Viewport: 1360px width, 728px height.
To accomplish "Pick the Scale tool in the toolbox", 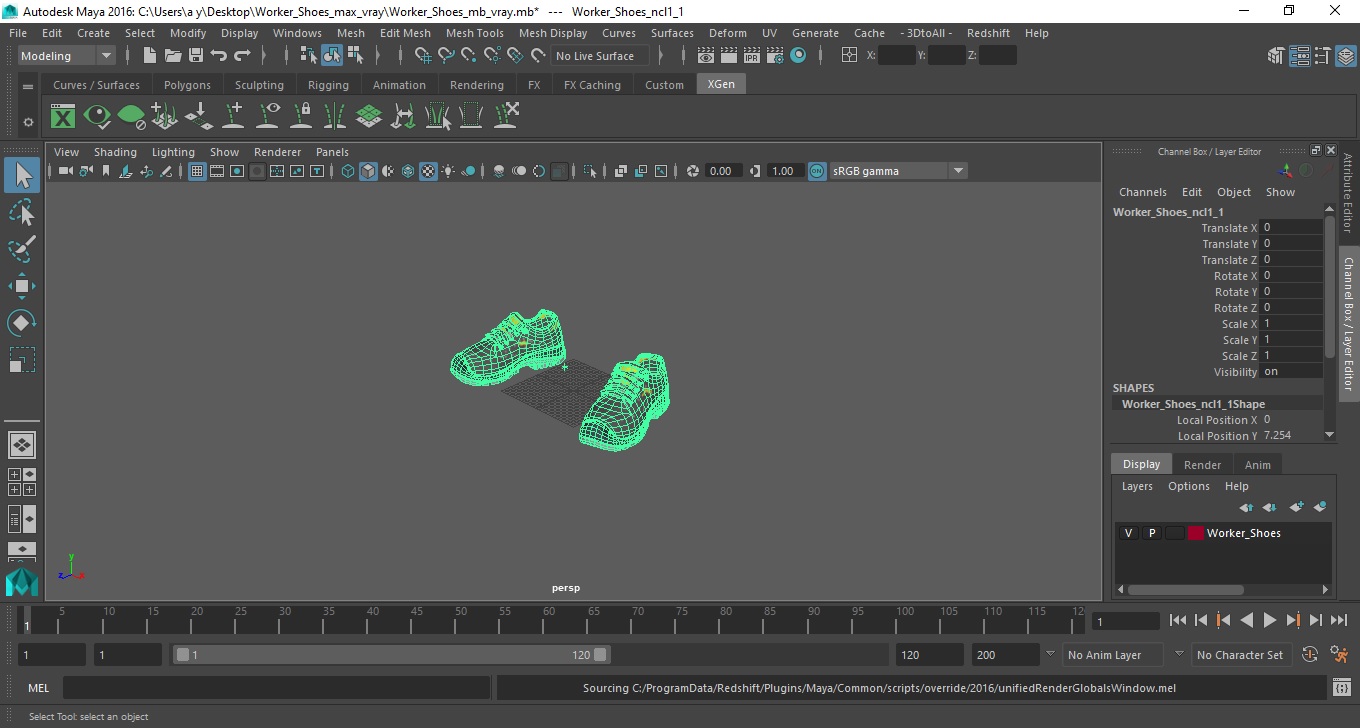I will tap(22, 360).
